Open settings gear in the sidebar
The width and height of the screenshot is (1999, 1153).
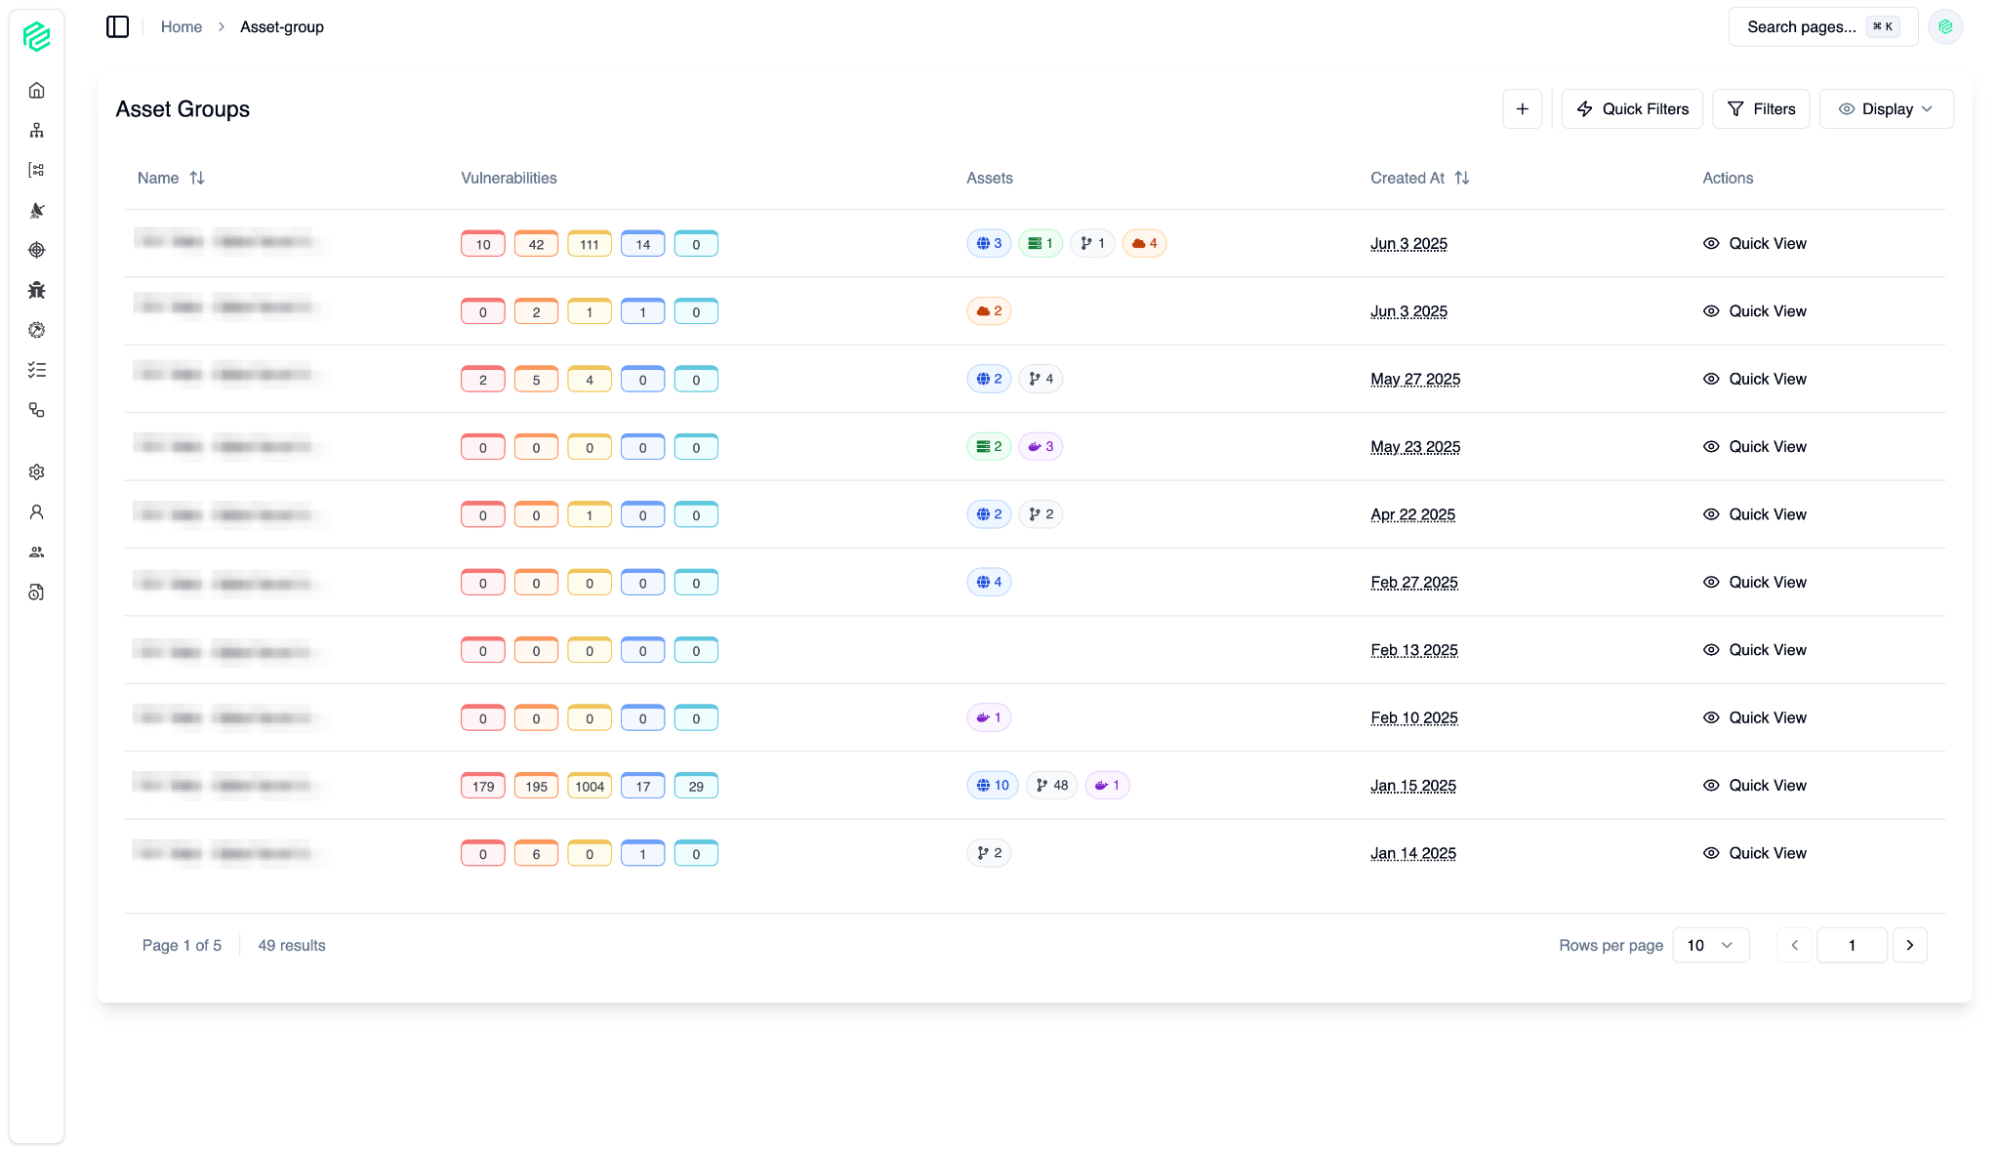[x=37, y=472]
